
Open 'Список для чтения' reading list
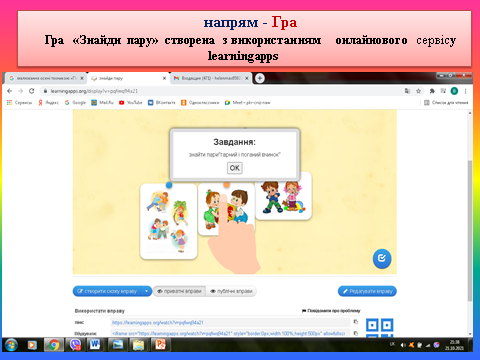(446, 103)
